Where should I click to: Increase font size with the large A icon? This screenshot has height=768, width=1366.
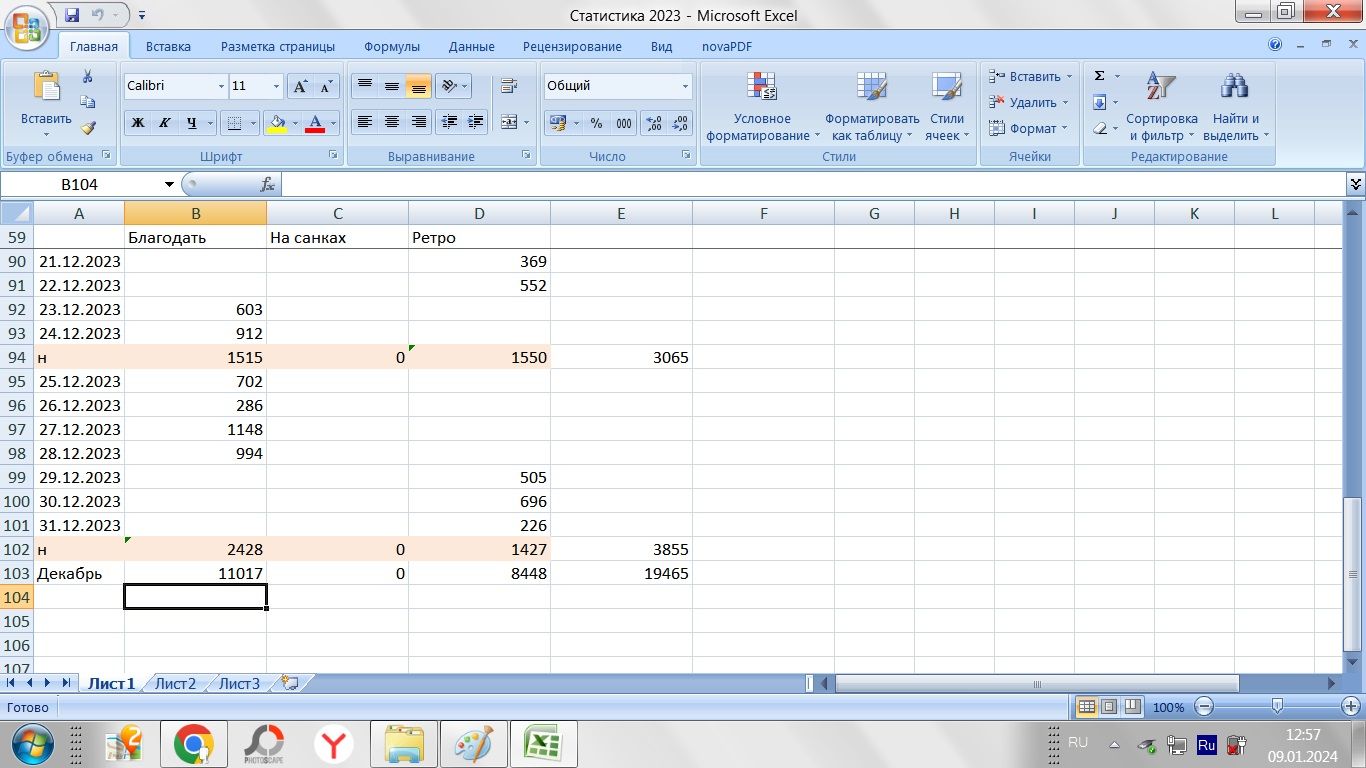click(x=300, y=87)
